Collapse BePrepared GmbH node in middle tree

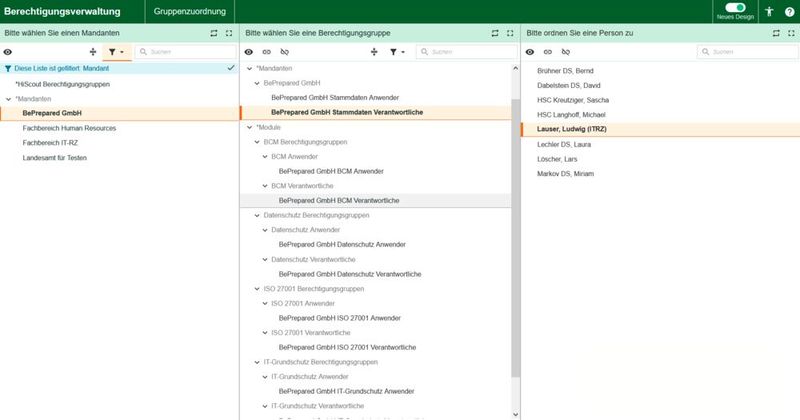pyautogui.click(x=257, y=83)
